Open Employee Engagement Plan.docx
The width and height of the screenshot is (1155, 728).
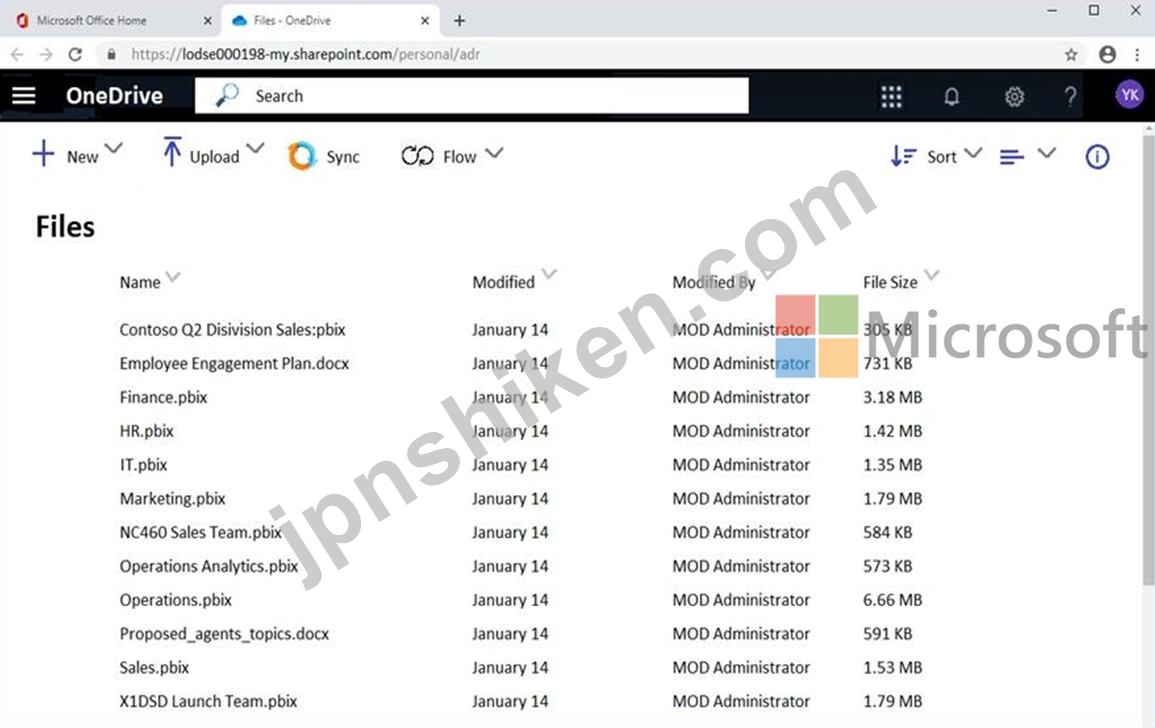(234, 363)
